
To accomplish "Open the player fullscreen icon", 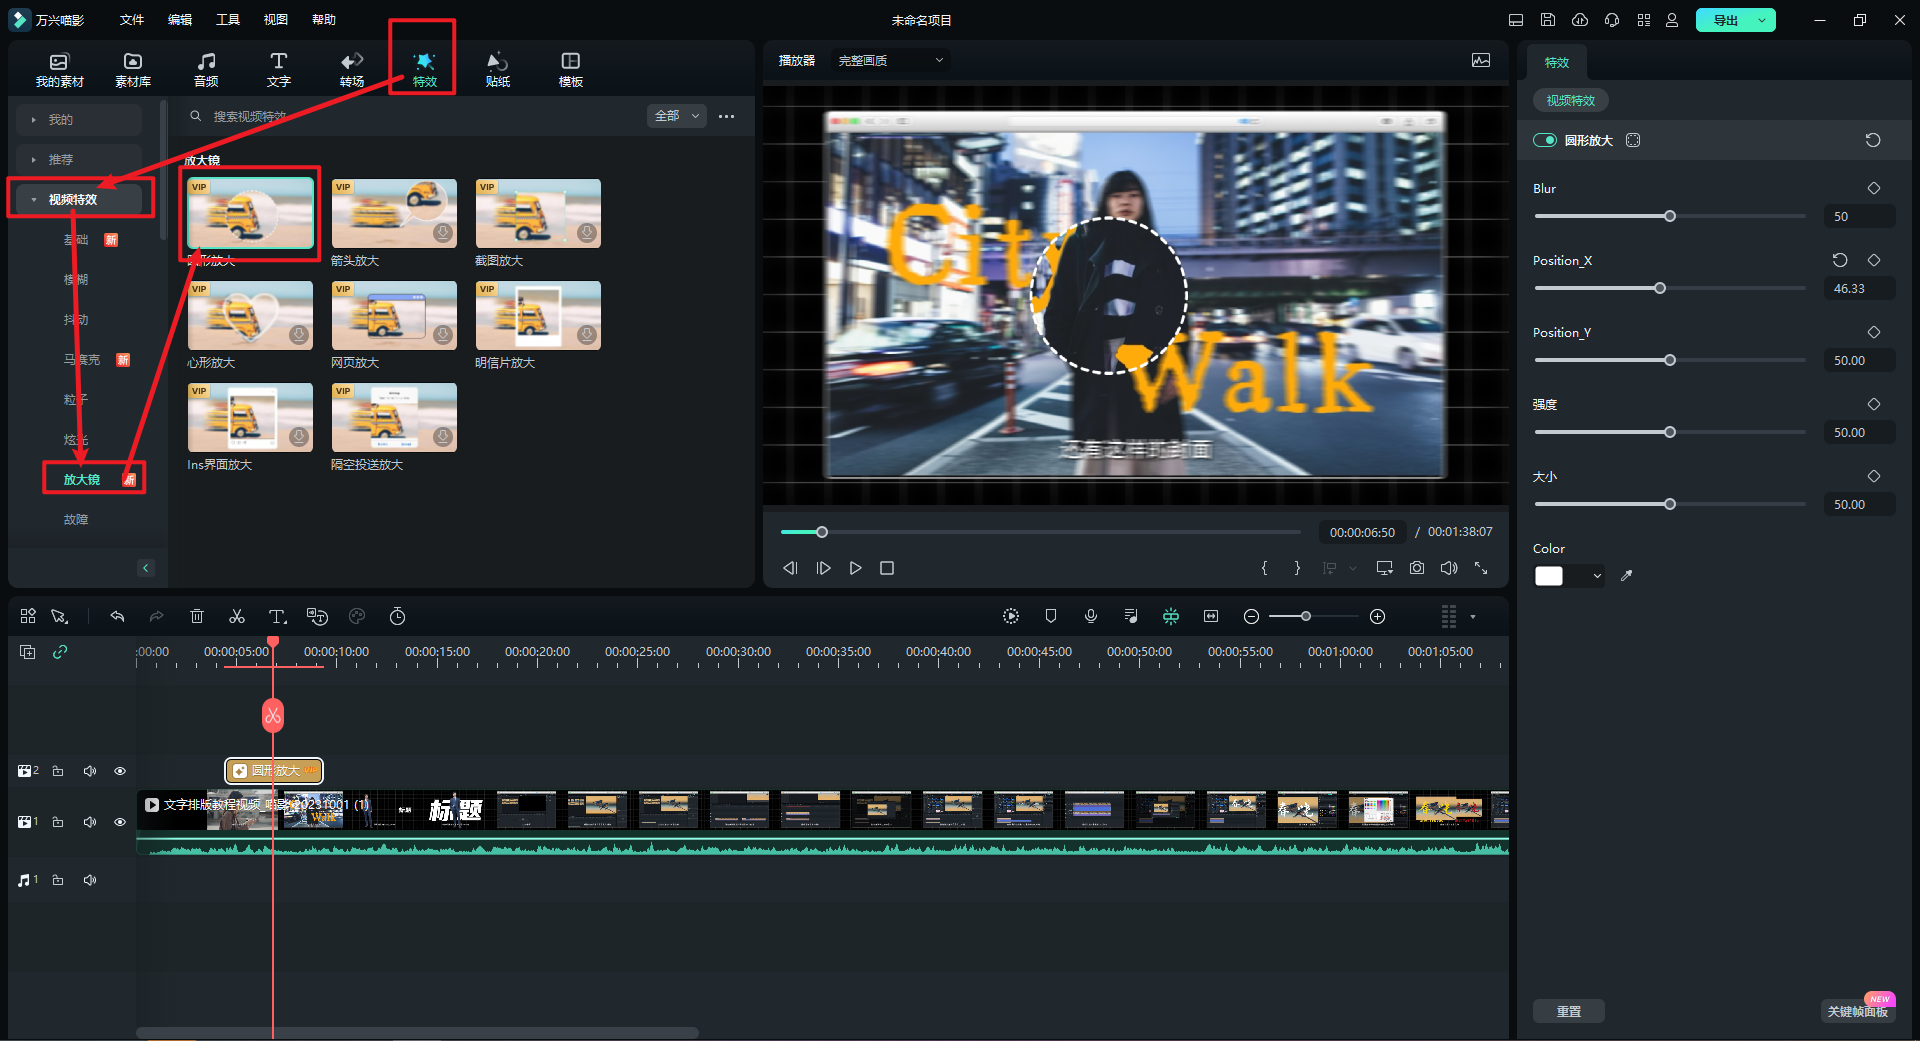I will pyautogui.click(x=1481, y=568).
